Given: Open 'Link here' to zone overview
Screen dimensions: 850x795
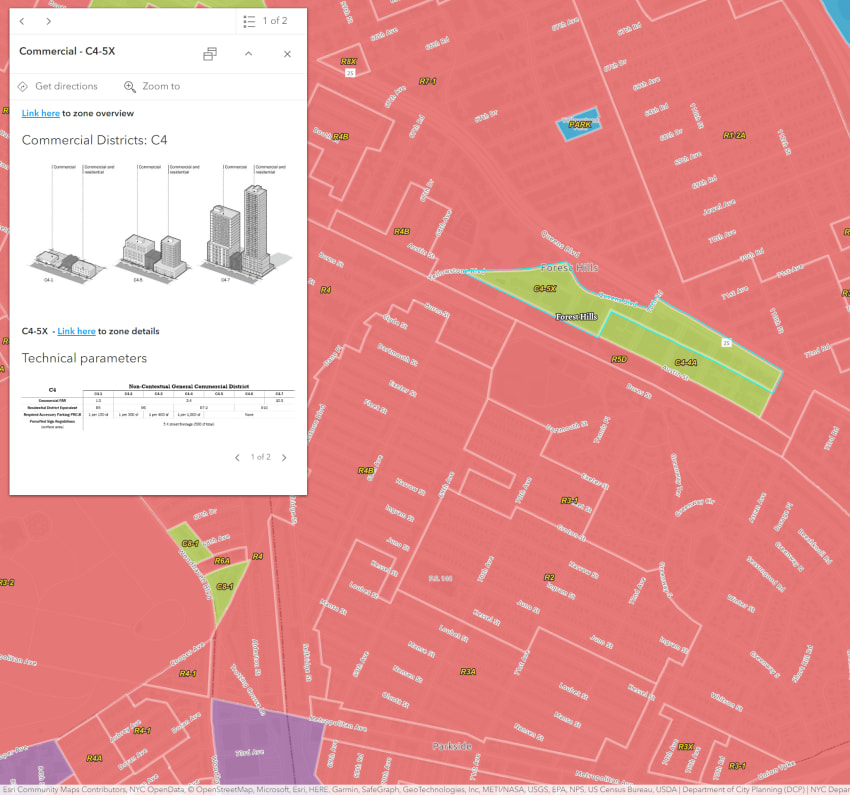Looking at the screenshot, I should [x=39, y=113].
